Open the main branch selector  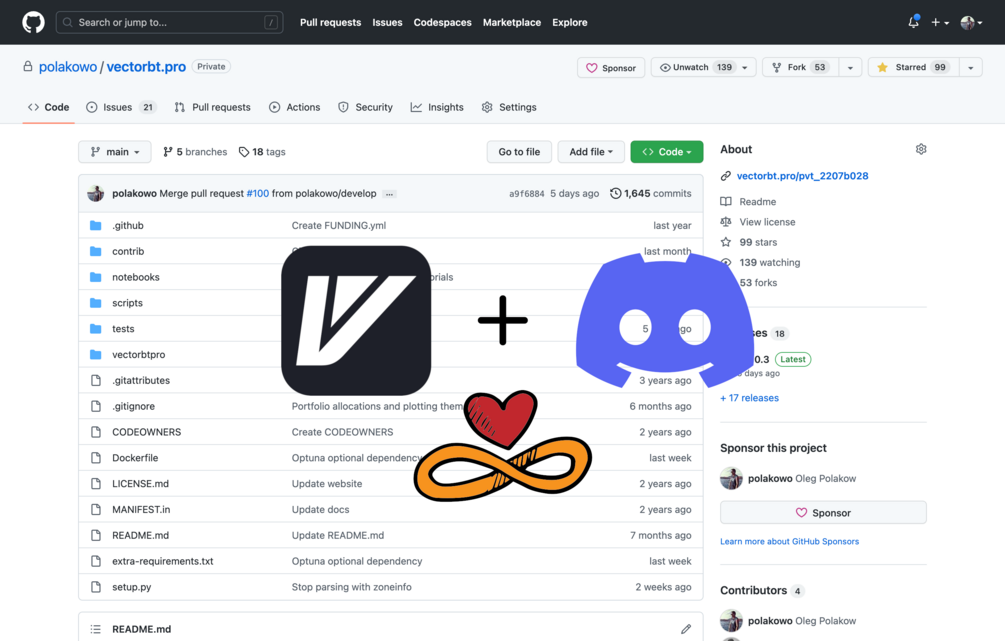pyautogui.click(x=115, y=152)
